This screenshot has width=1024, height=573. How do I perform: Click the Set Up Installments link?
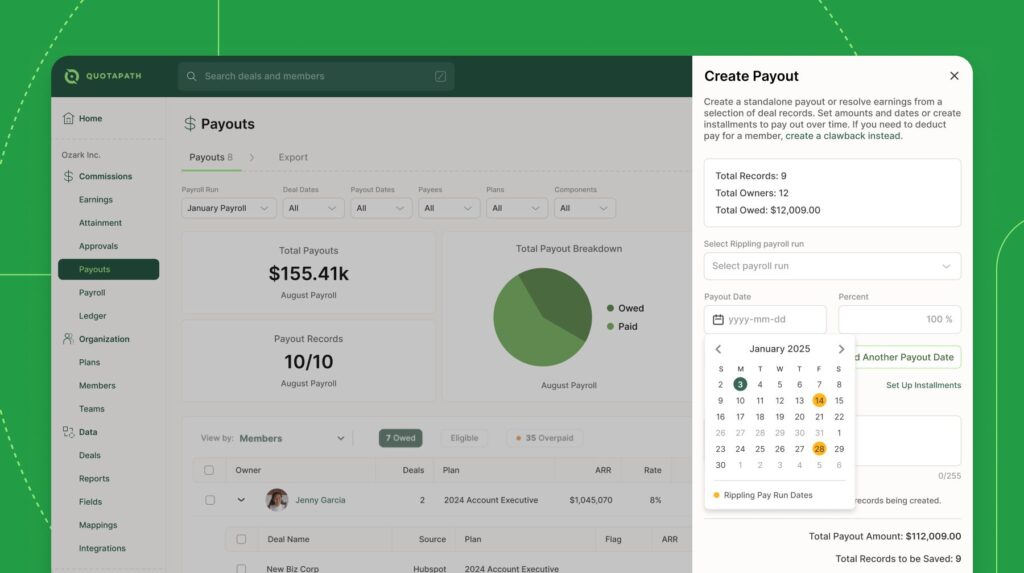tap(923, 385)
